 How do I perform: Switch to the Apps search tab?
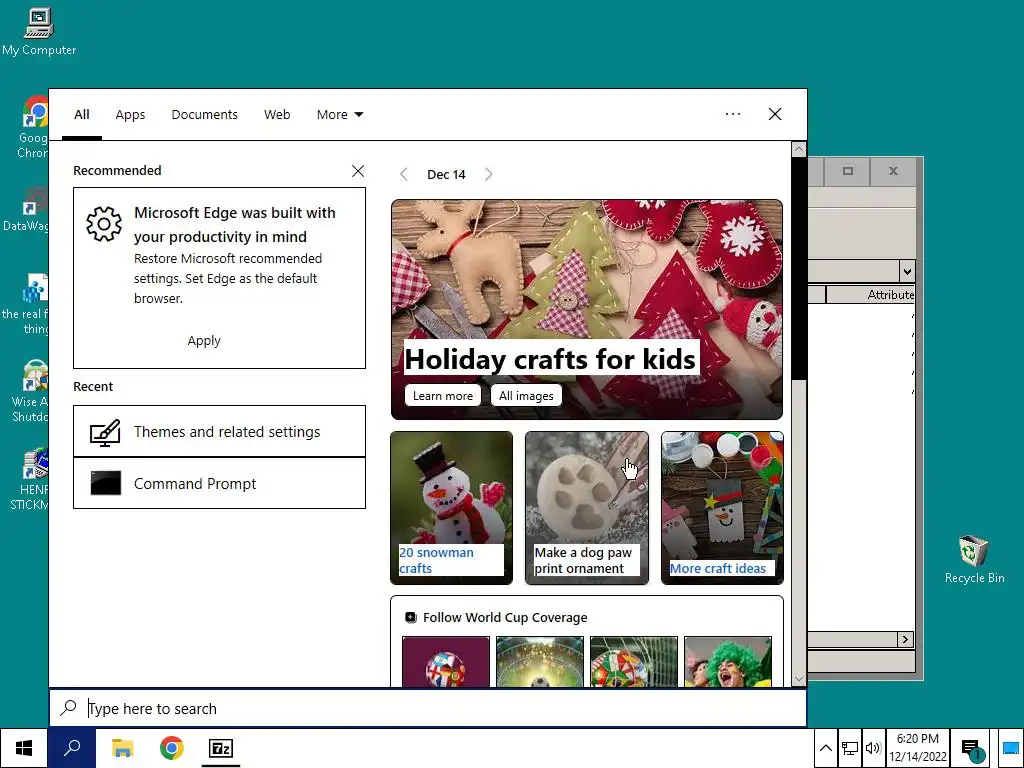pyautogui.click(x=130, y=114)
